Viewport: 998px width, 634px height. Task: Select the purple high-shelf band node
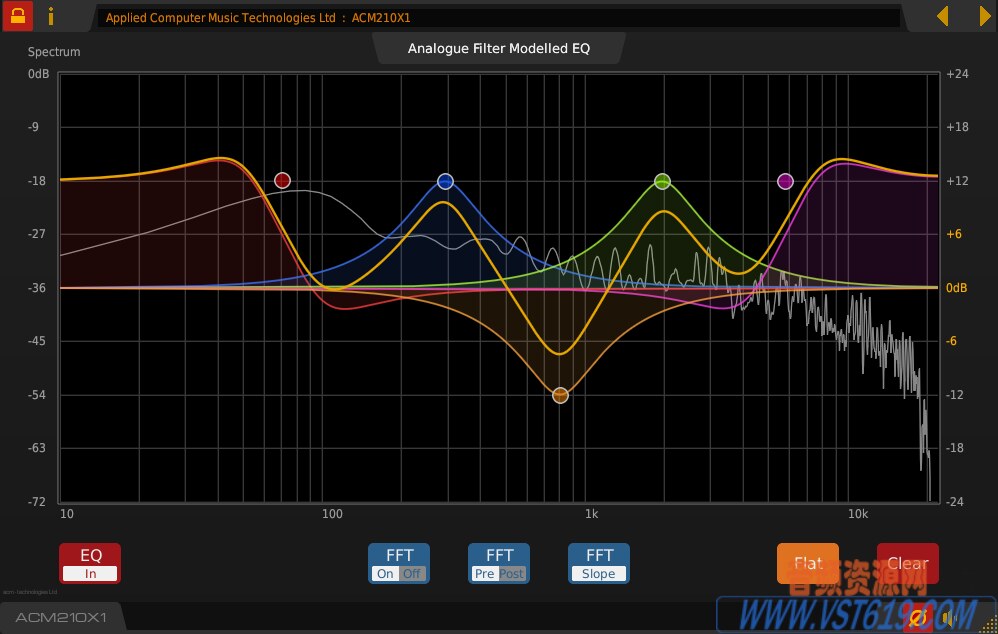[785, 181]
